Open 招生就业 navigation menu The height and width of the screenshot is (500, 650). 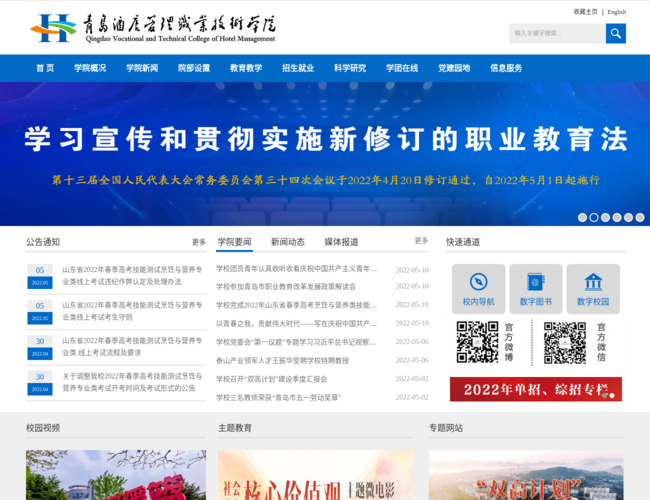pos(298,68)
